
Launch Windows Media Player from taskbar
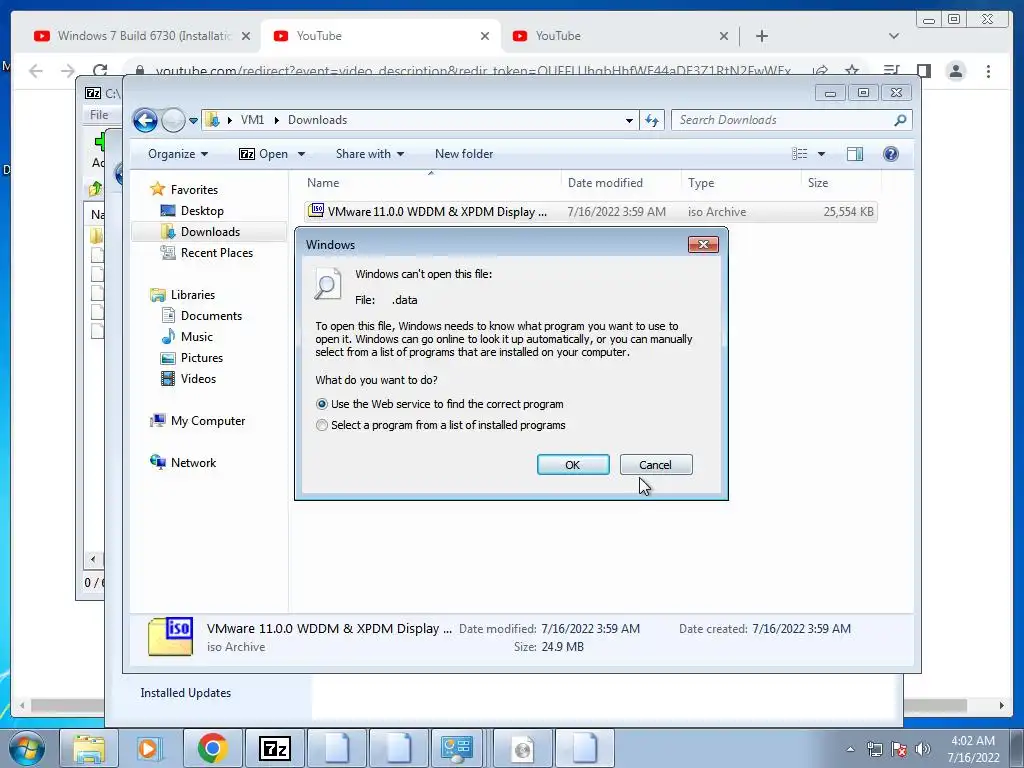click(x=150, y=748)
